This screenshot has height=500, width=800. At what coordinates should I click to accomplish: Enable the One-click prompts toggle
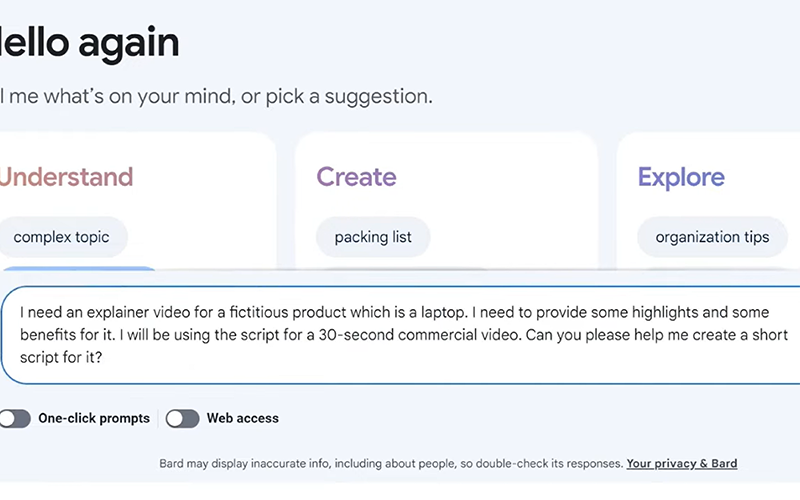click(15, 419)
